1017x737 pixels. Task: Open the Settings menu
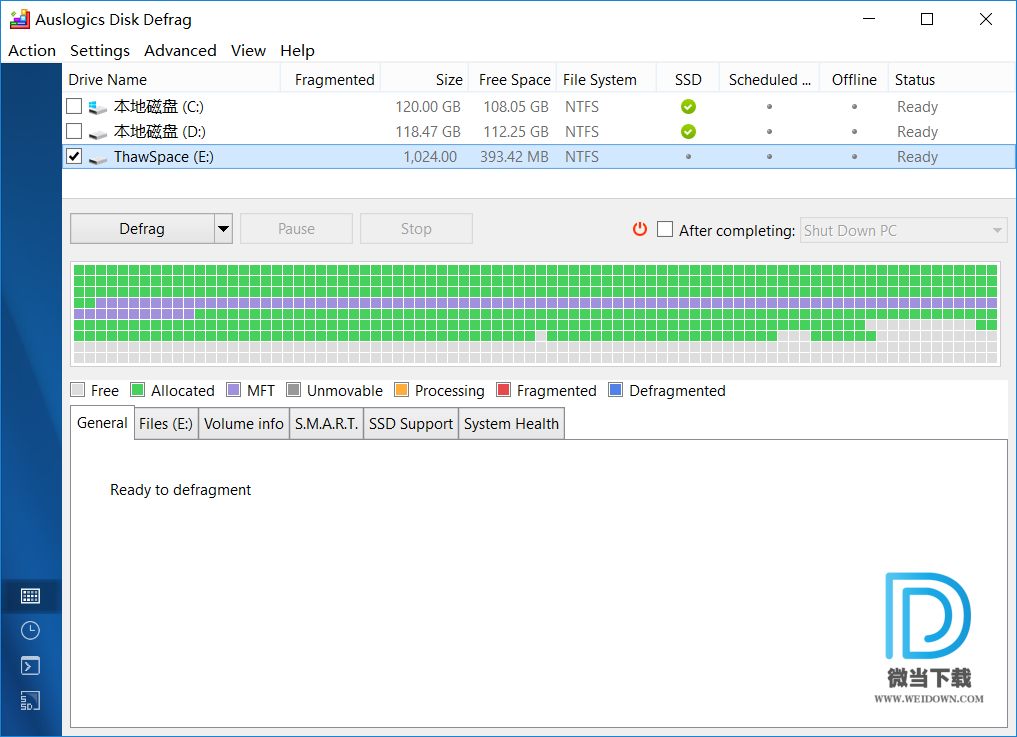pos(100,51)
